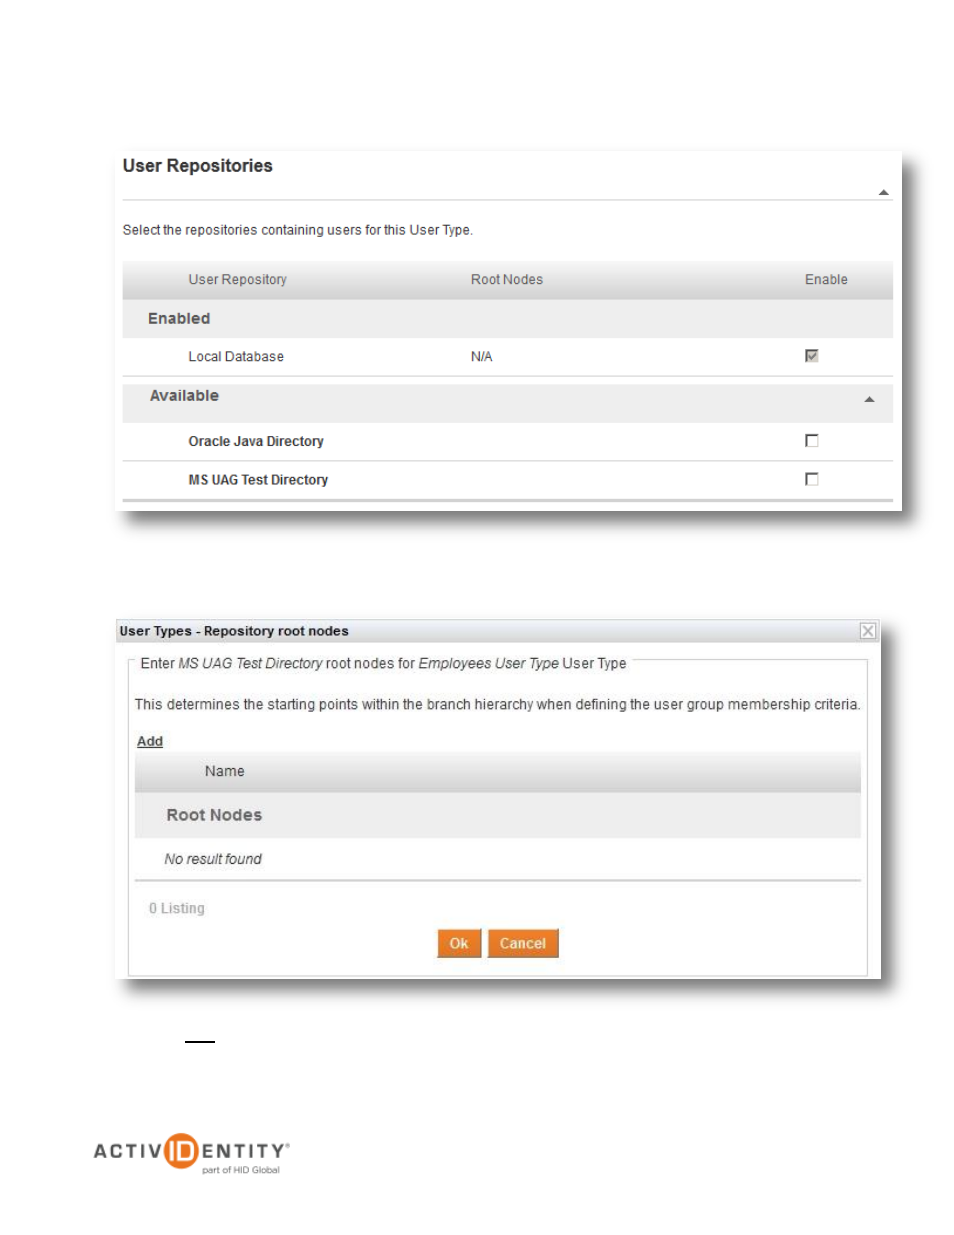Click the Root Nodes column header
954x1235 pixels.
pyautogui.click(x=507, y=280)
